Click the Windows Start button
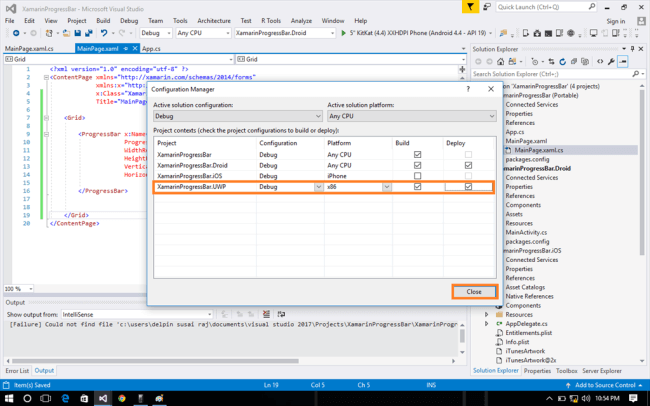This screenshot has width=650, height=406. click(8, 397)
